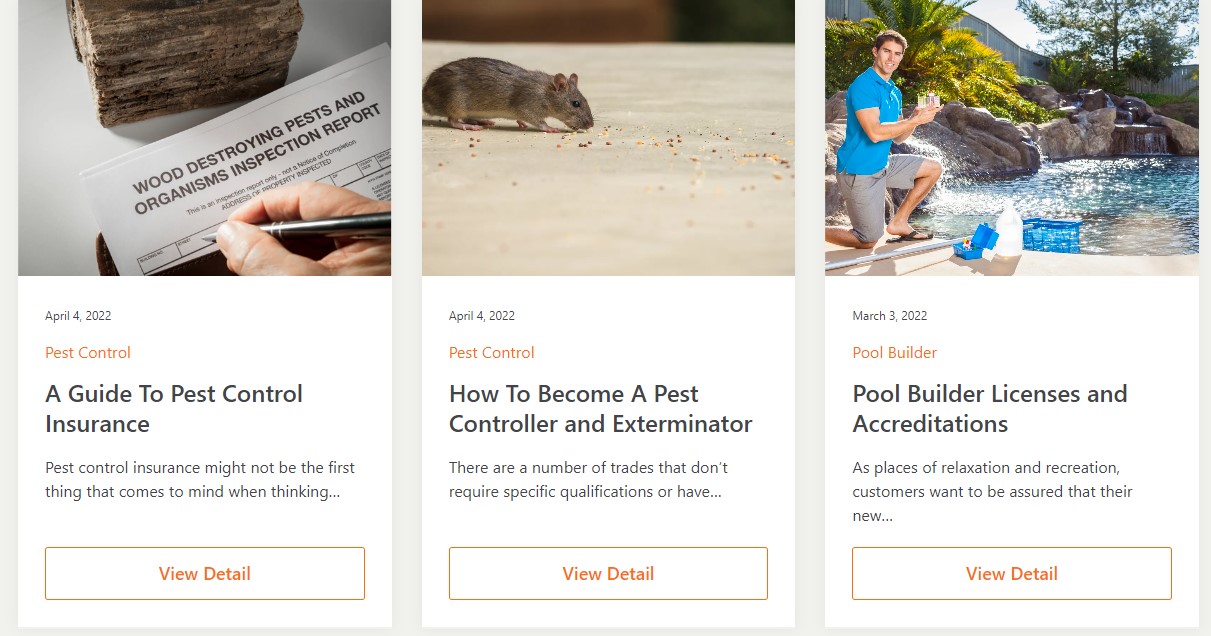Screen dimensions: 1211x636
Task: Open 'A Guide To Pest Control Insurance' title
Action: tap(174, 409)
